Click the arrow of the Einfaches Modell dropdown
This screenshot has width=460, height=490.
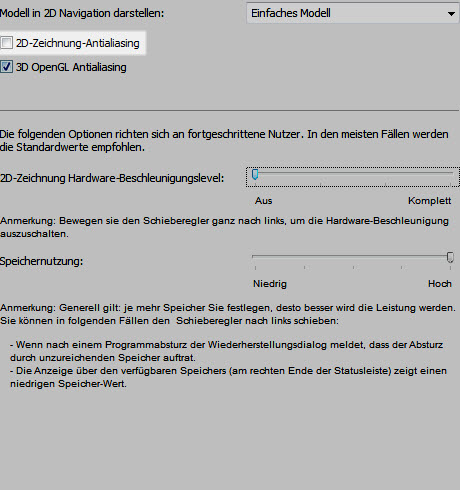point(451,14)
